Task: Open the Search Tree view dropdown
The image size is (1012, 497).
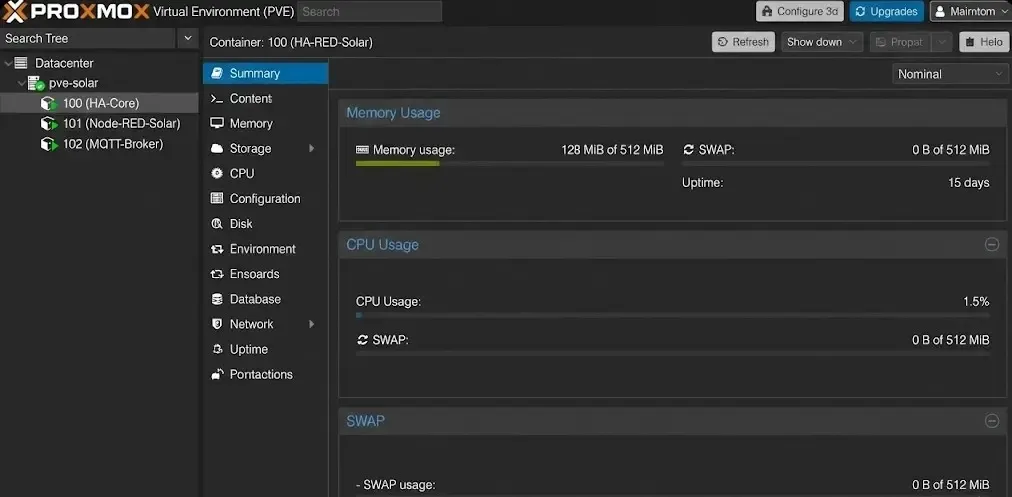Action: coord(188,38)
